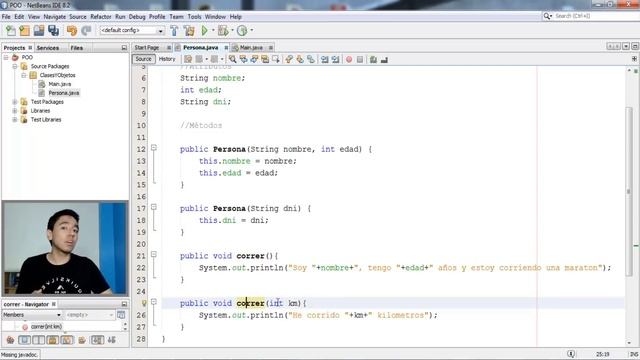
Task: Click Sort by Name icon in Navigator
Action: click(x=97, y=340)
